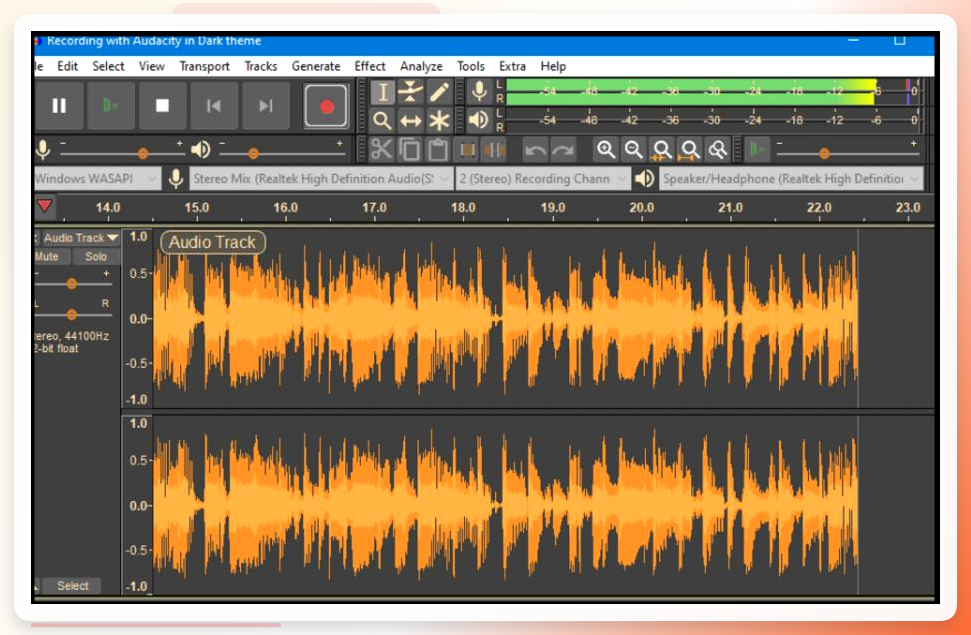Open the Stereo Mix recording device dropdown
Viewport: 971px width, 635px height.
[x=320, y=178]
